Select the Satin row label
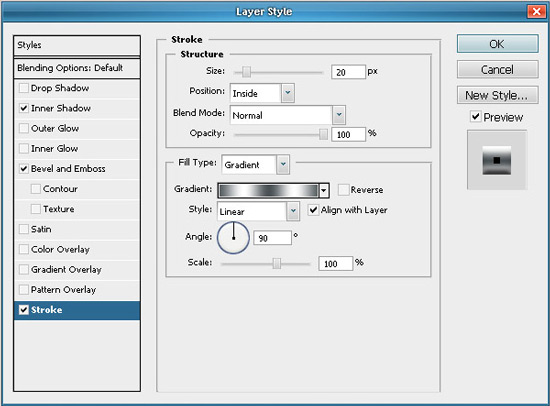550x406 pixels. coord(41,229)
